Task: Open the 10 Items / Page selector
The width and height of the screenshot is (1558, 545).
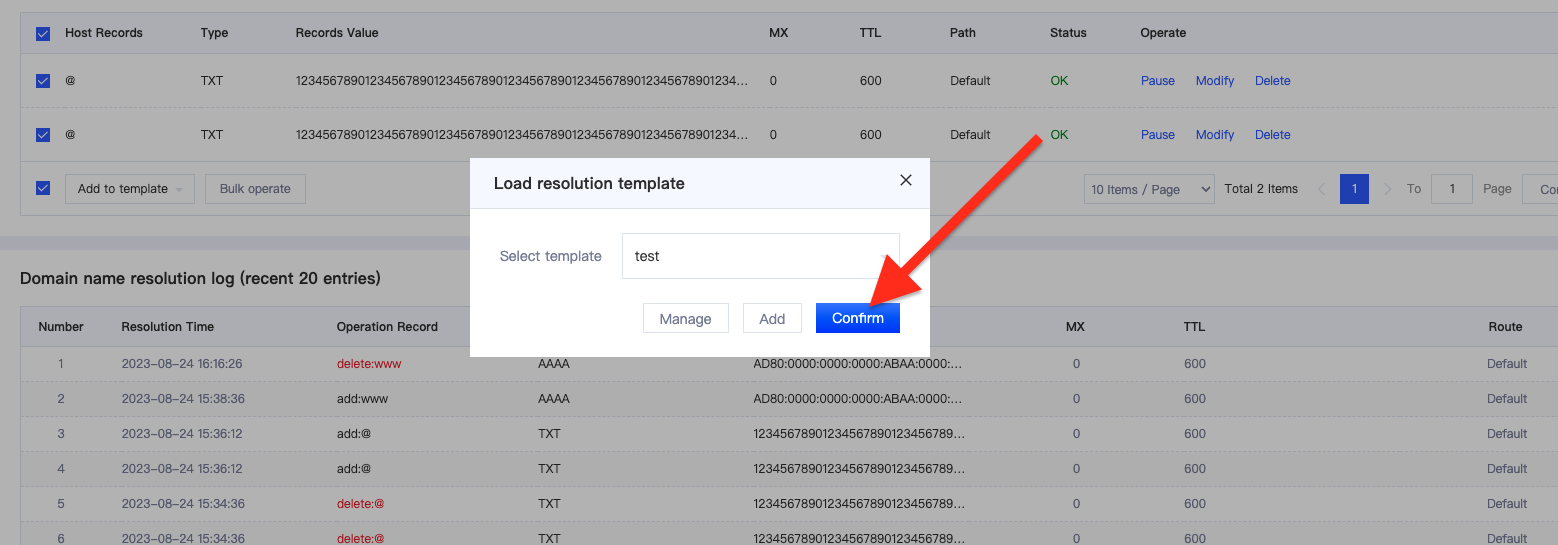Action: click(x=1148, y=189)
